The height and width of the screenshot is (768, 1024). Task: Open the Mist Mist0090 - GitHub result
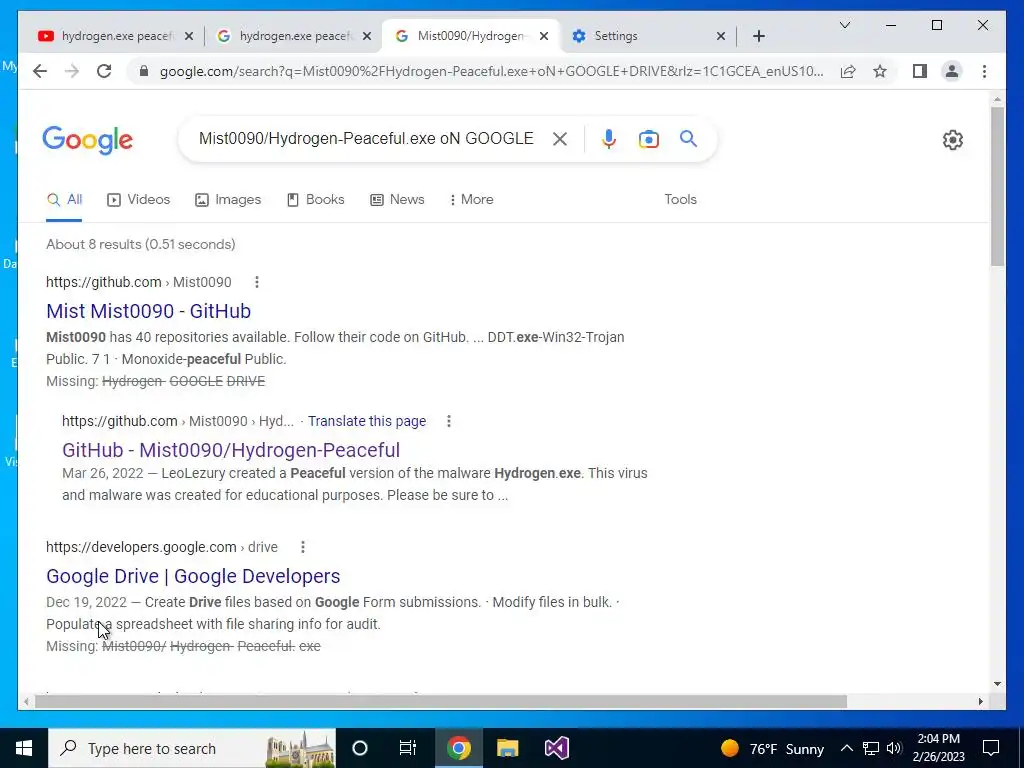[x=148, y=311]
